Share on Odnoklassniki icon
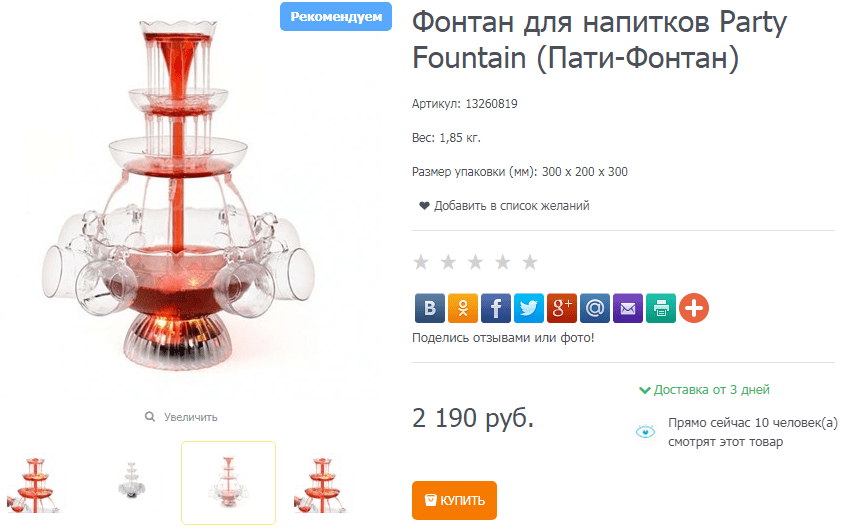Screen dimensions: 848x531 (463, 308)
